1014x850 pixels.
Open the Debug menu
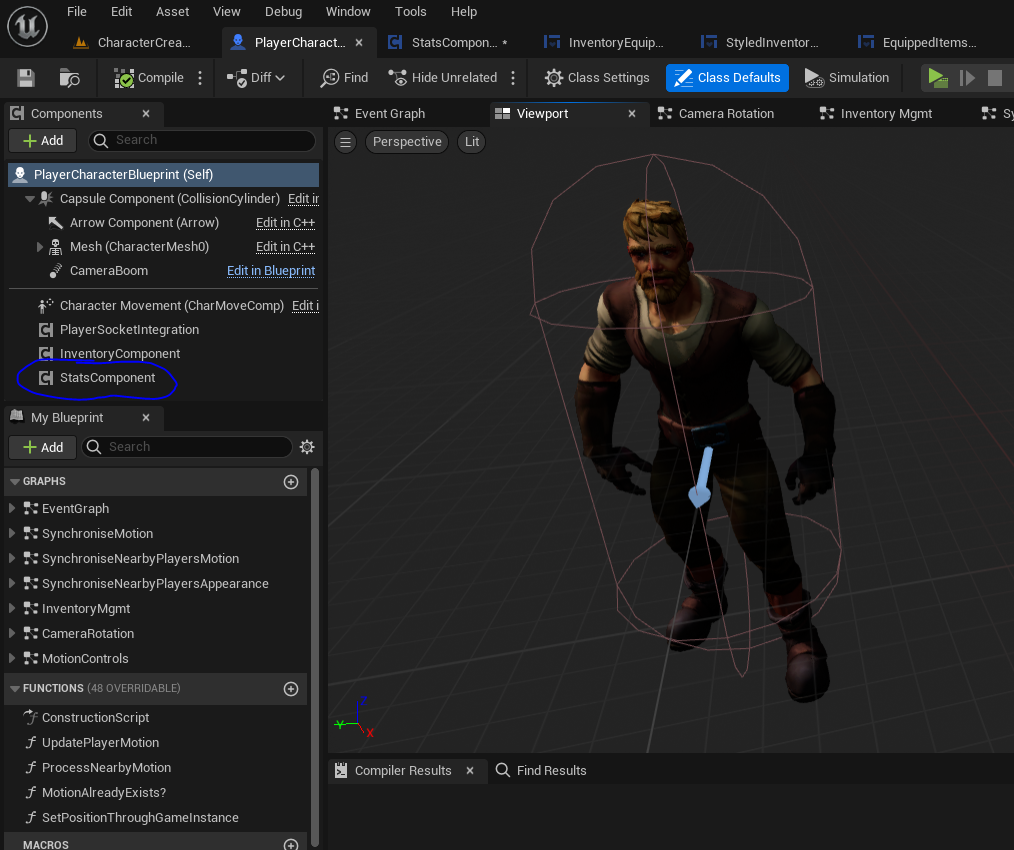[x=283, y=12]
